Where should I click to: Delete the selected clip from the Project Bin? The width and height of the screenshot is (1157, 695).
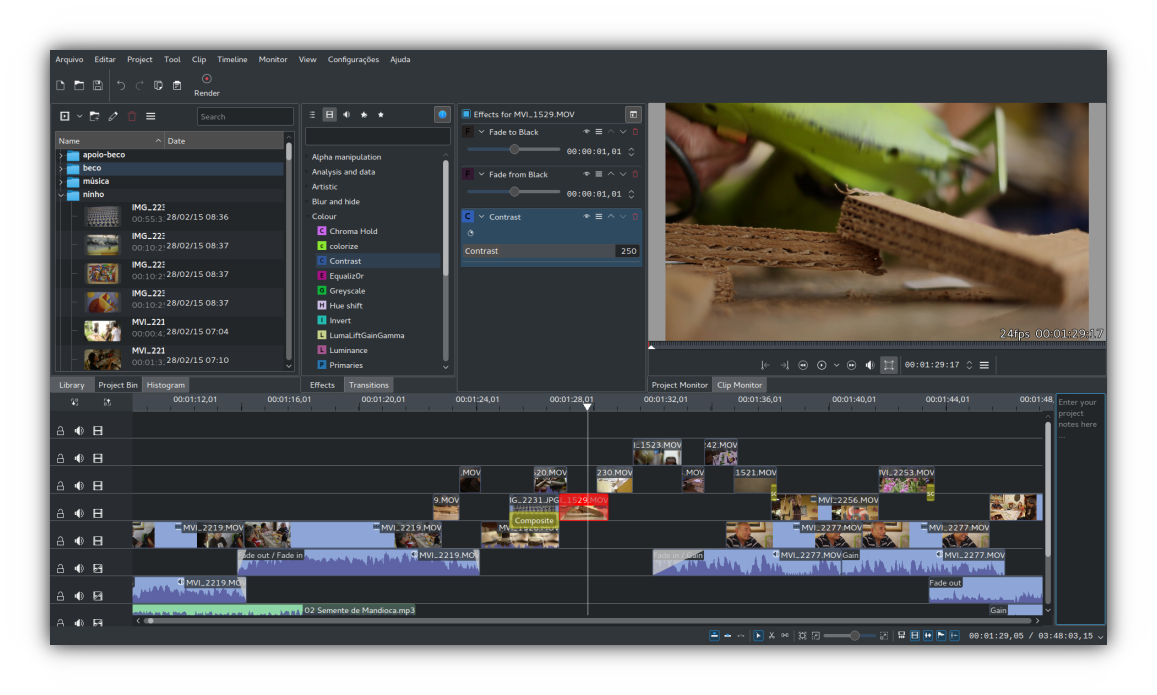tap(132, 117)
